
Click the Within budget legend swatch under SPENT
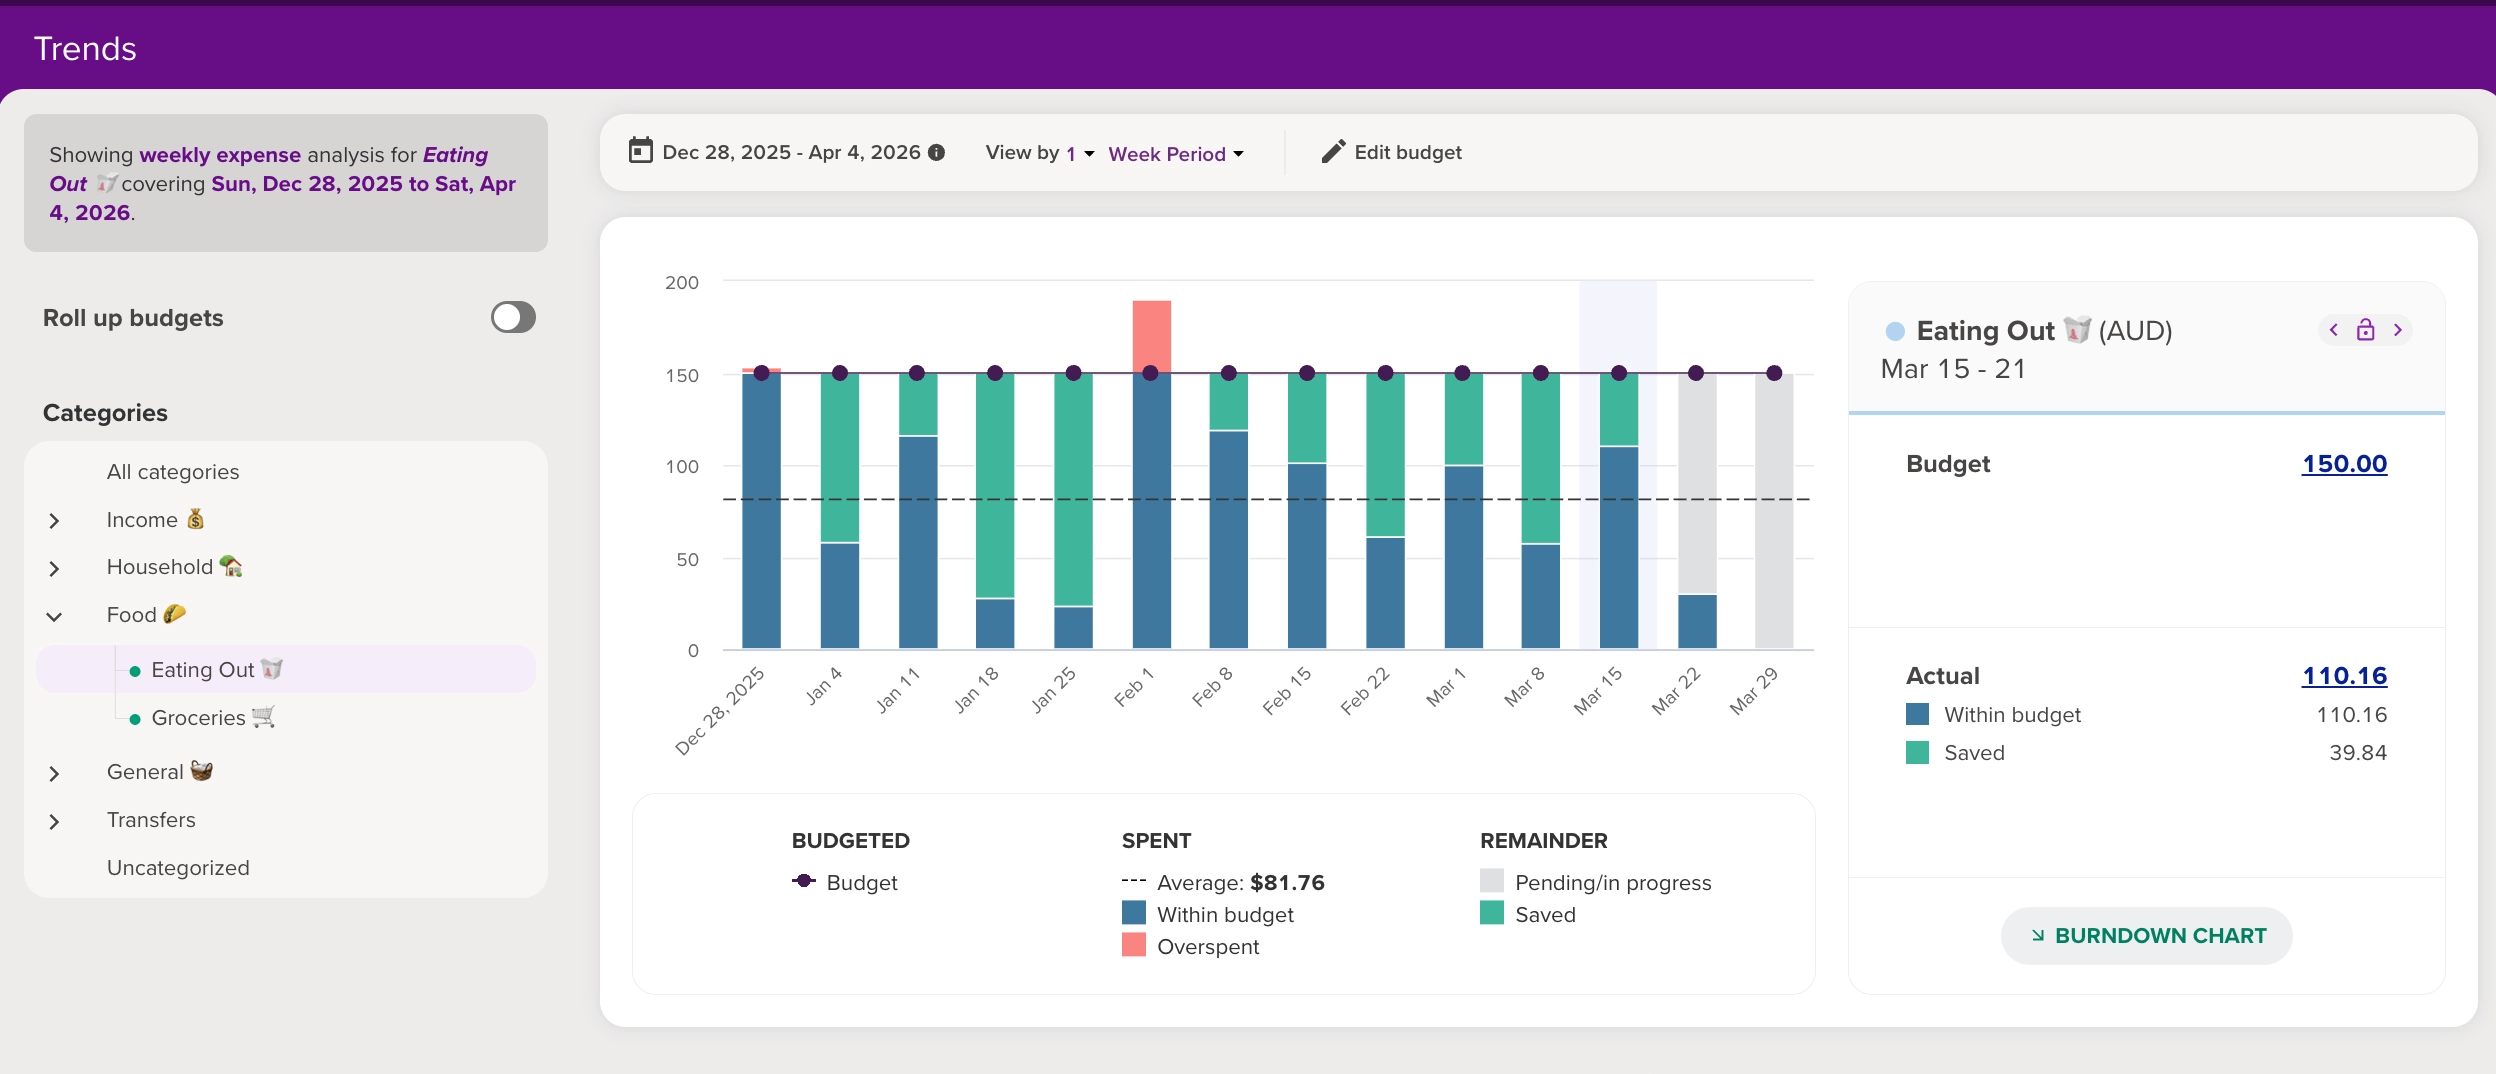(1133, 913)
